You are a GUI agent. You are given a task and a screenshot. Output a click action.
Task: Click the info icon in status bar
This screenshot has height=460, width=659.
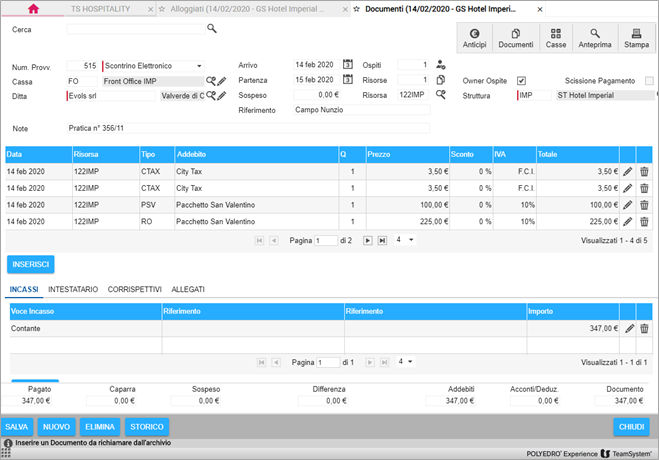tap(8, 443)
